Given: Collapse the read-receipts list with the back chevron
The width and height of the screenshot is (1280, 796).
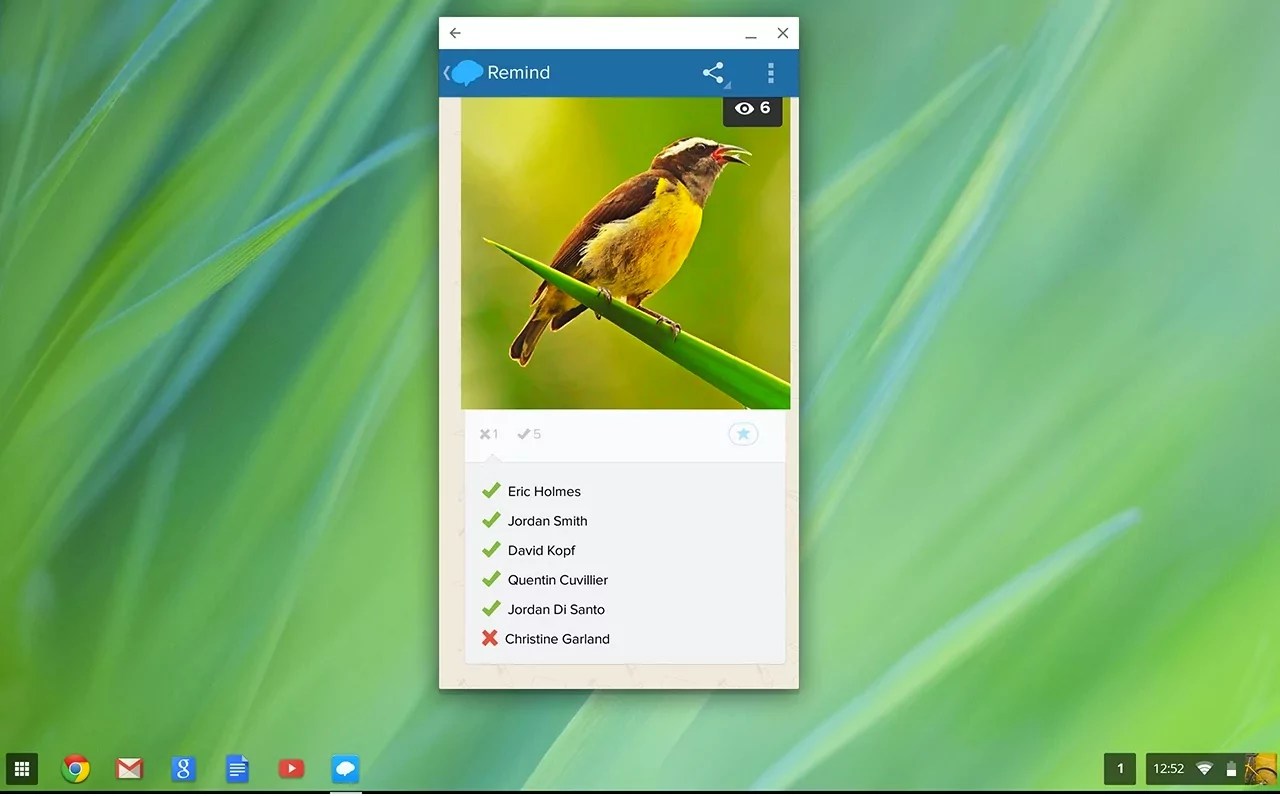Looking at the screenshot, I should pos(447,72).
